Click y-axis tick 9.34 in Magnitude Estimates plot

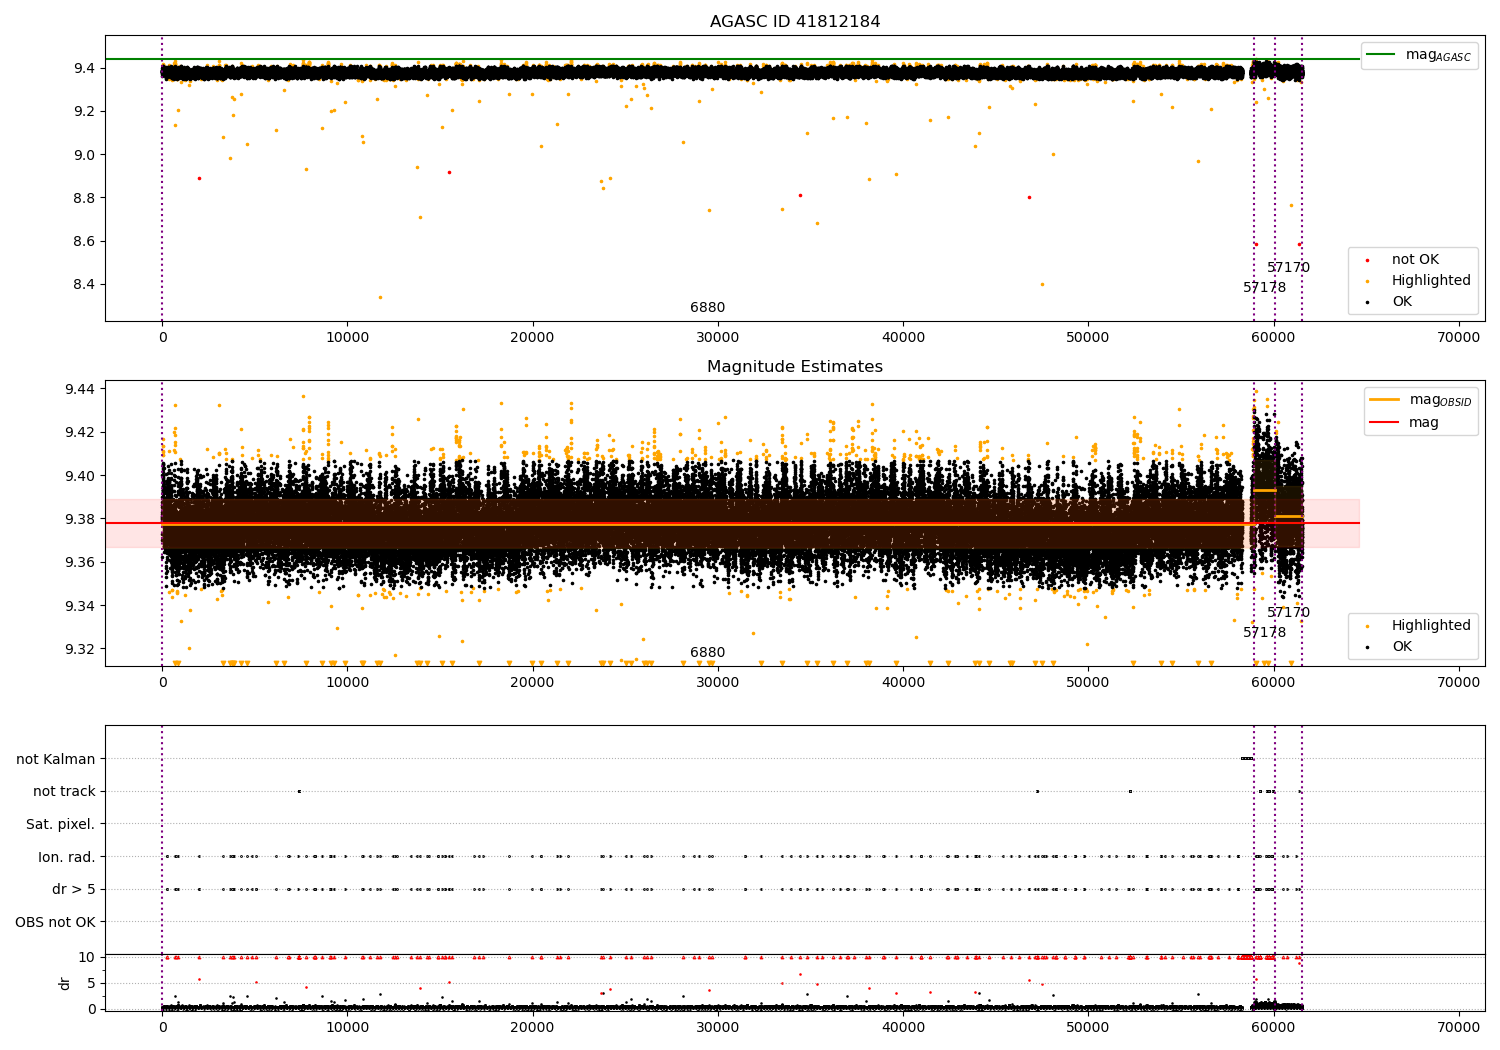[x=81, y=606]
